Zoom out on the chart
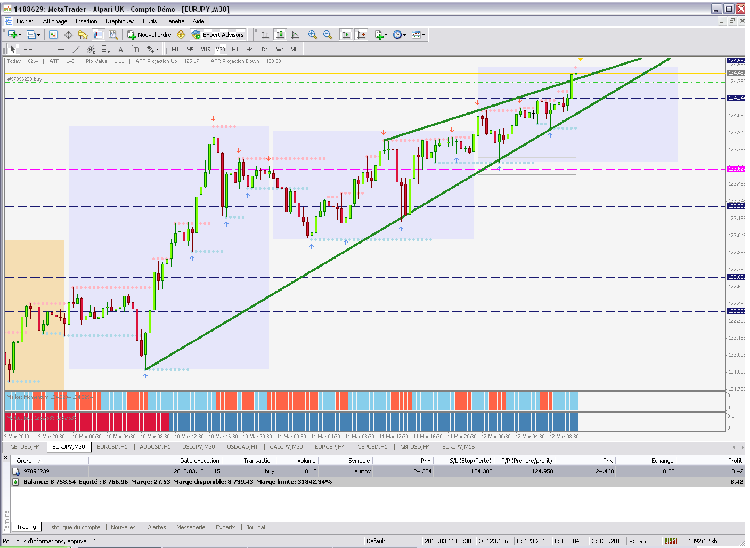Screen dimensions: 750x548 (x=327, y=34)
